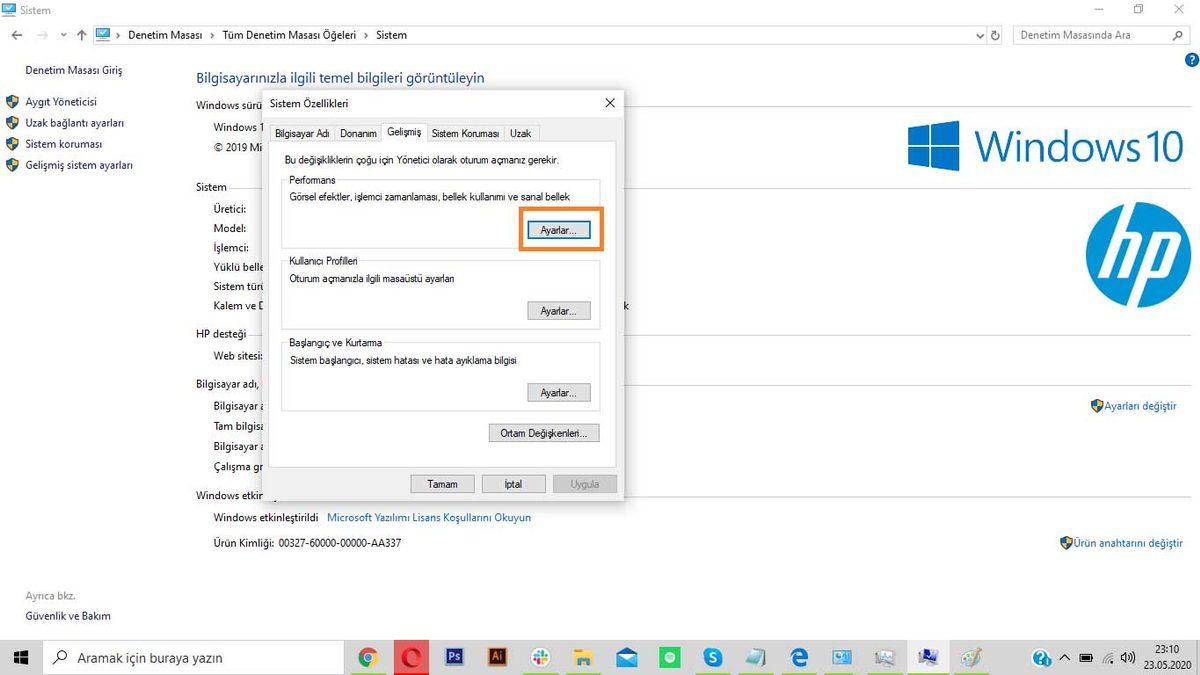Open Photoshop from the taskbar
Screen dimensions: 1200x675
pyautogui.click(x=454, y=657)
